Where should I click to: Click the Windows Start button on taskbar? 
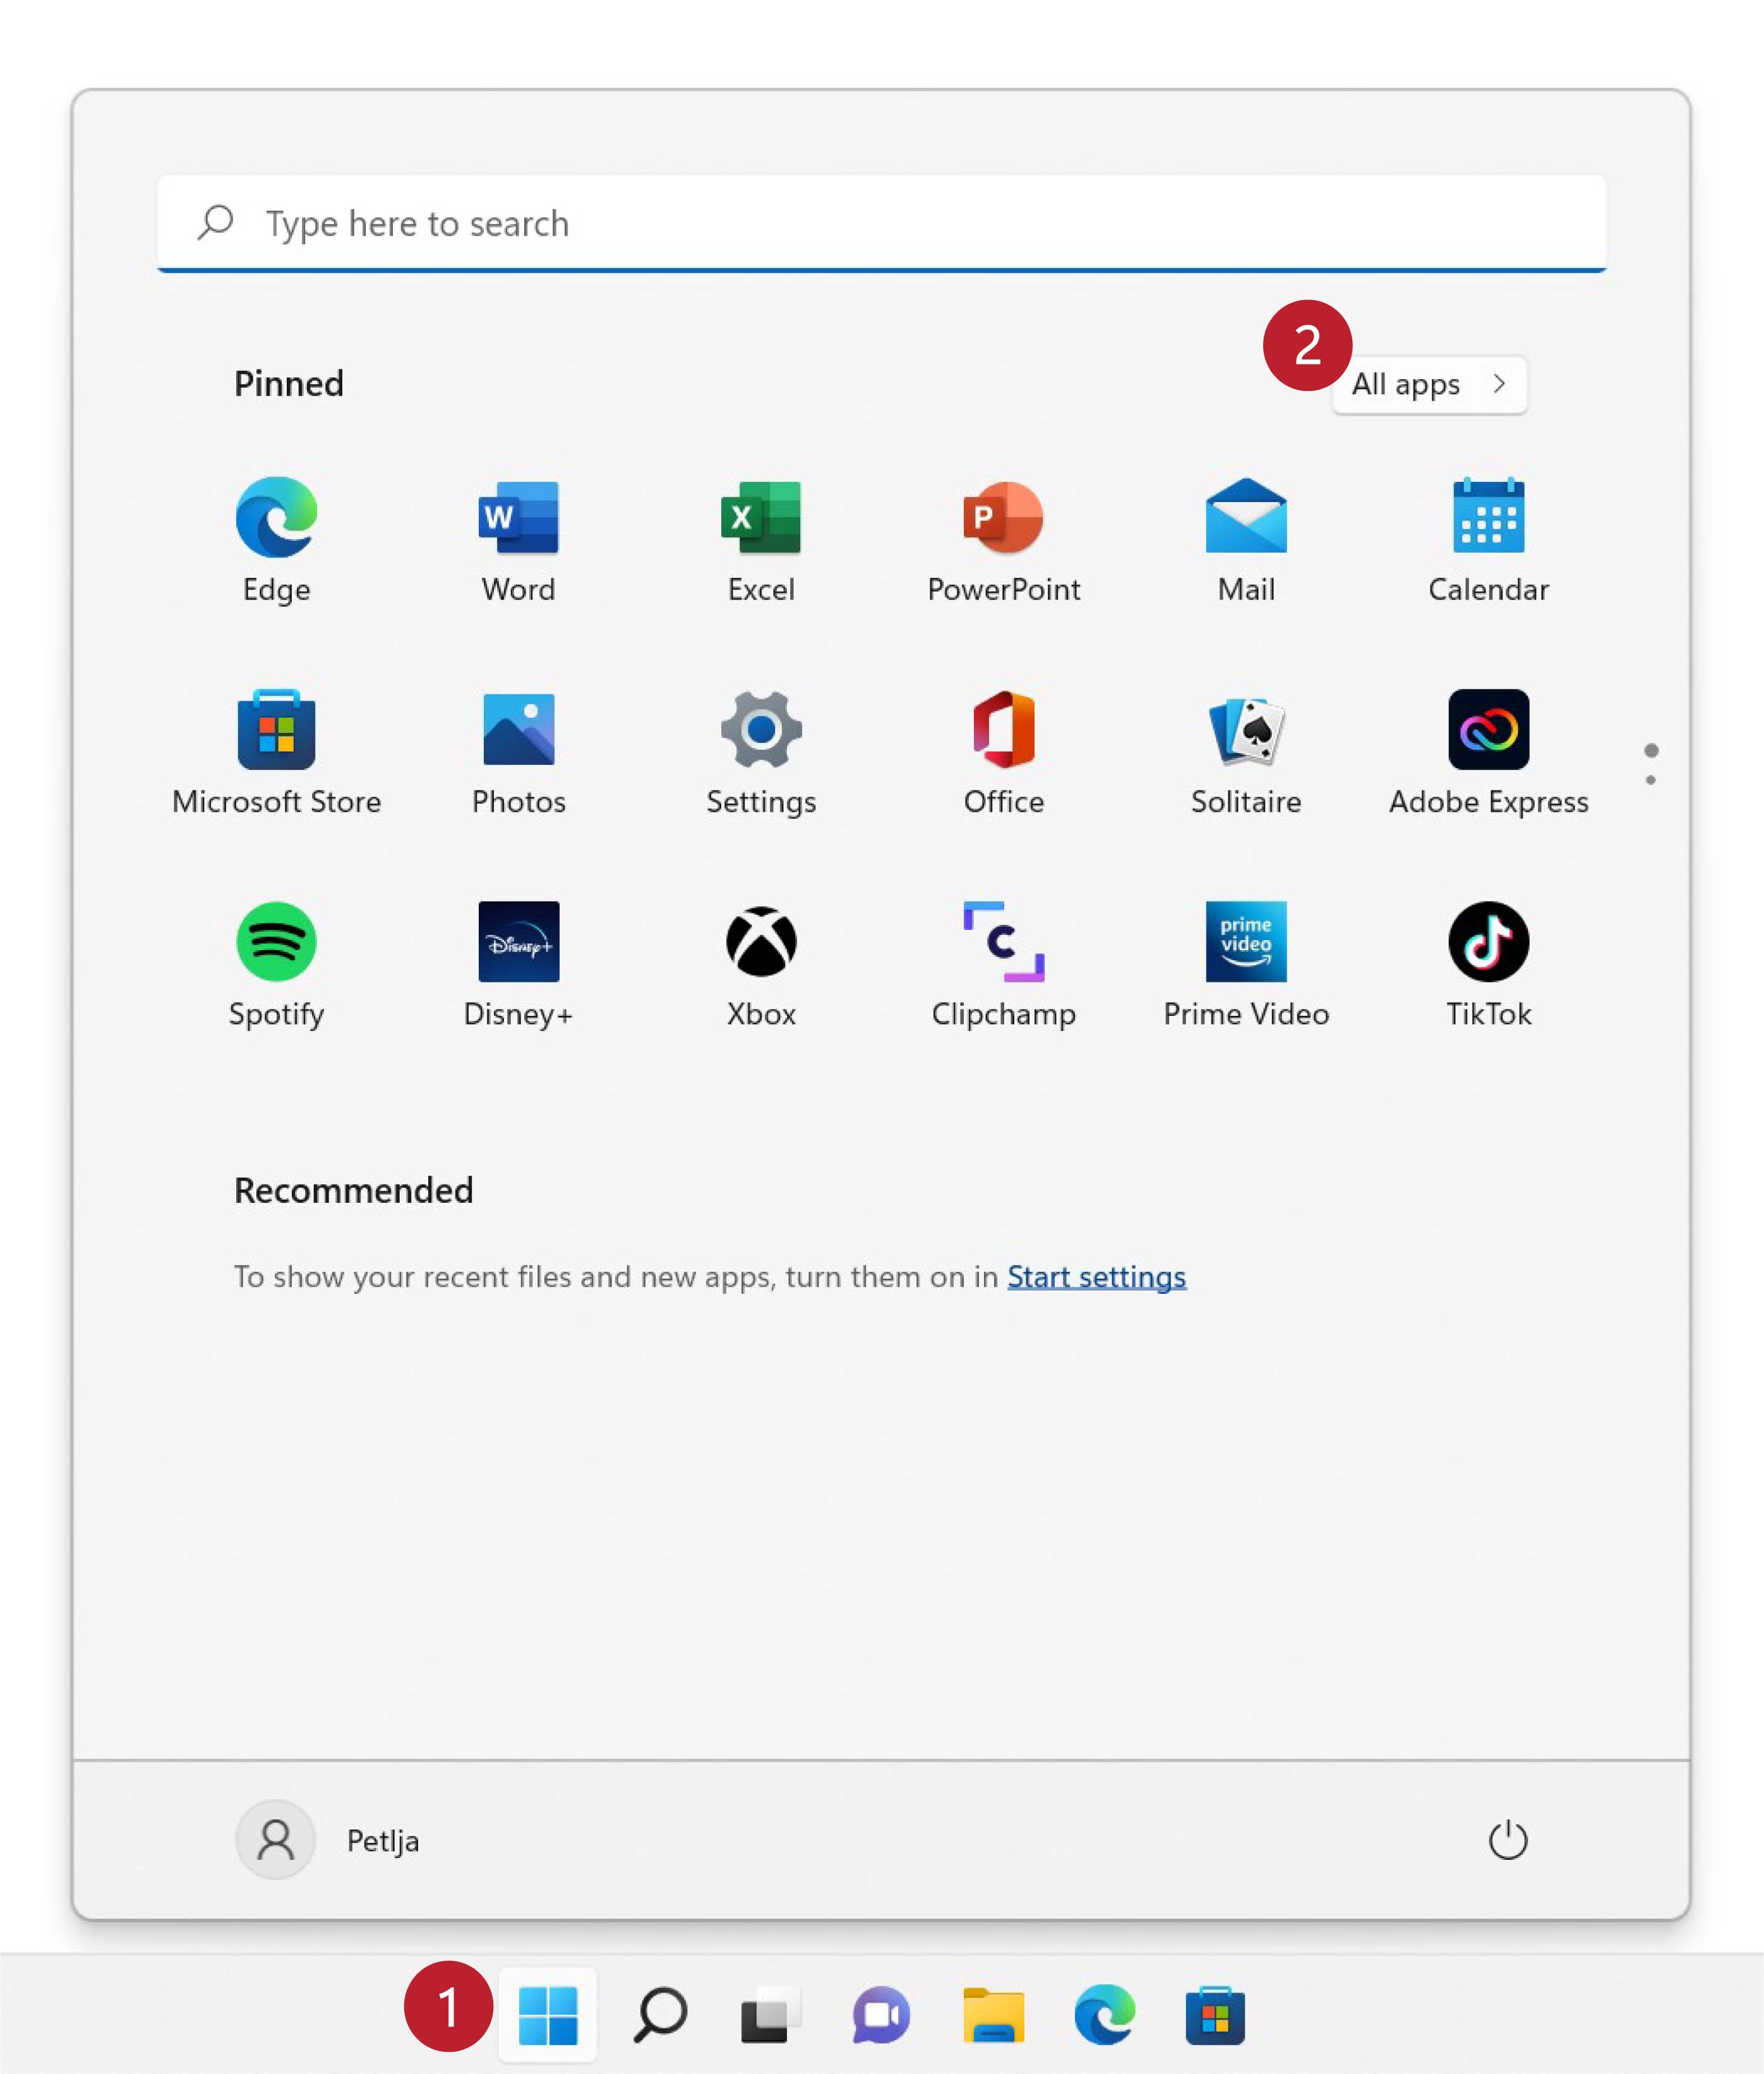click(548, 2015)
